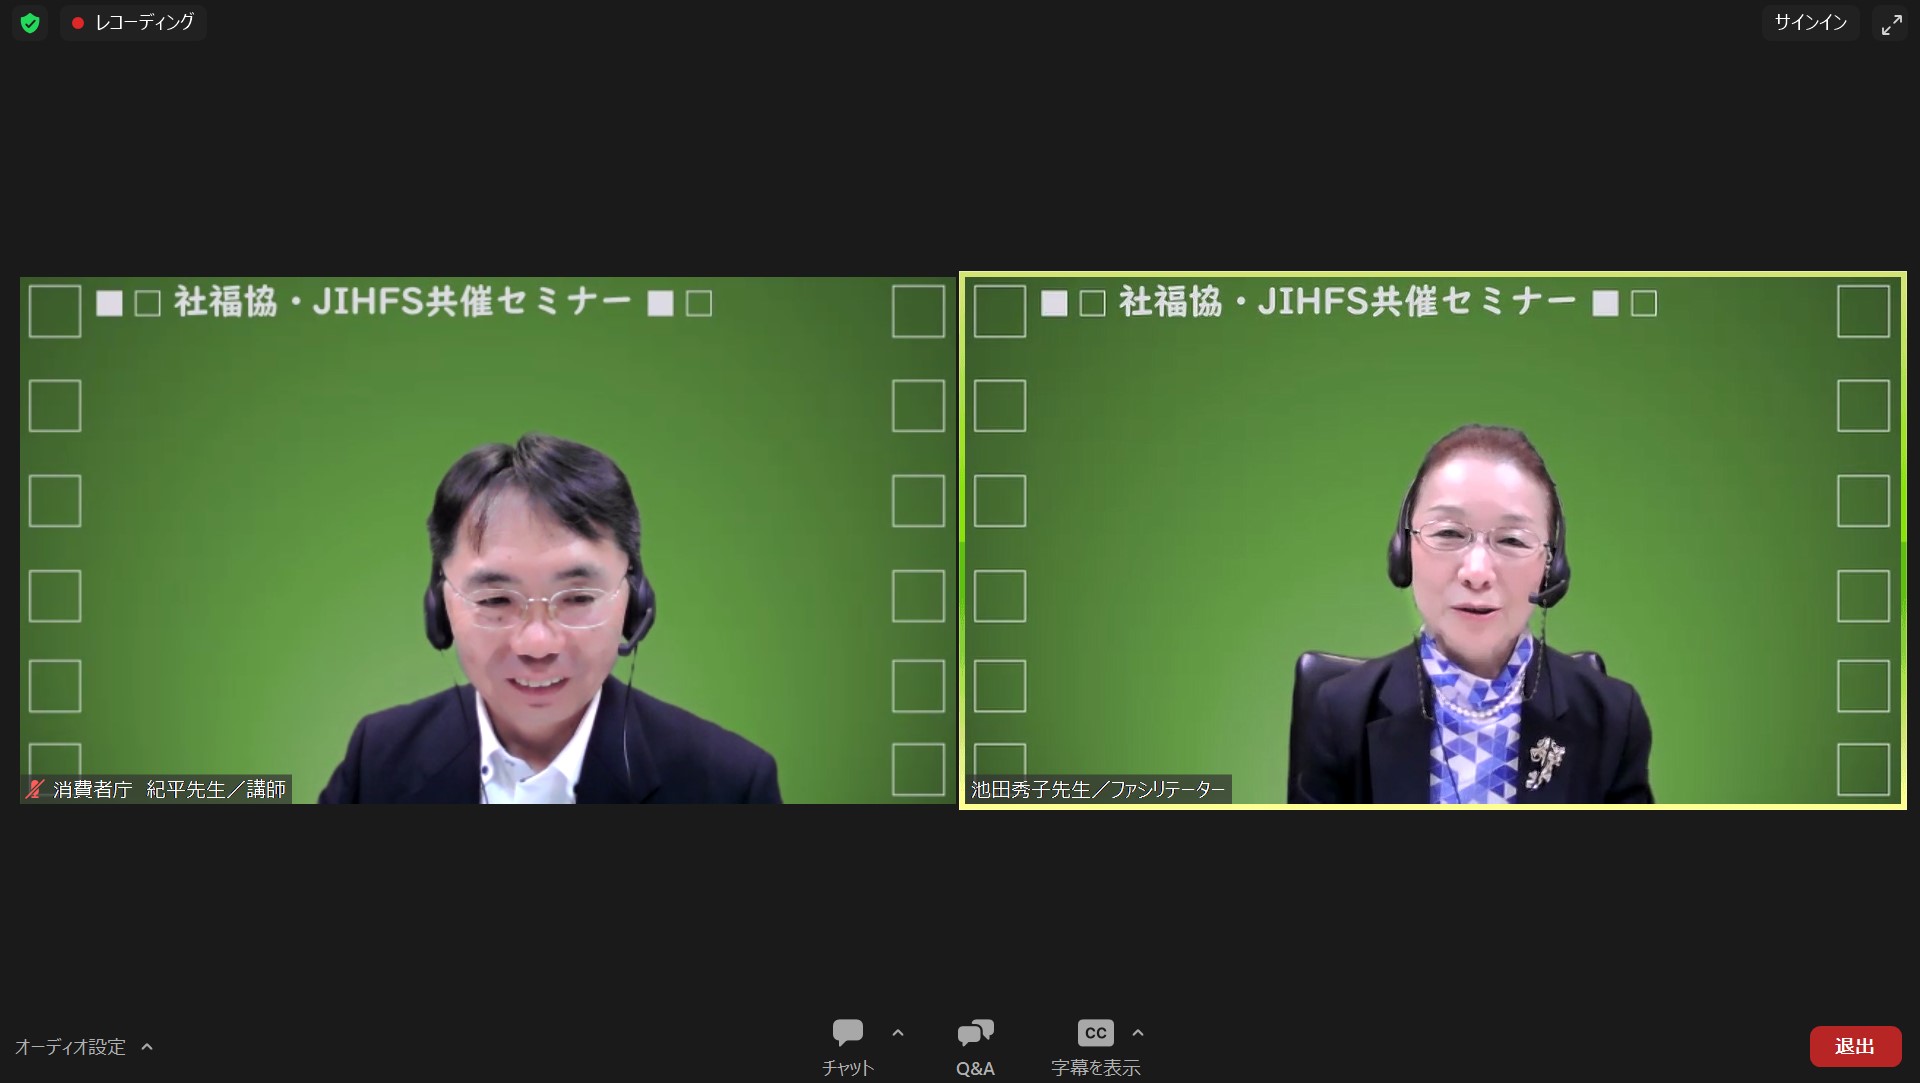Open the Q&A panel
This screenshot has width=1920, height=1083.
click(975, 1047)
